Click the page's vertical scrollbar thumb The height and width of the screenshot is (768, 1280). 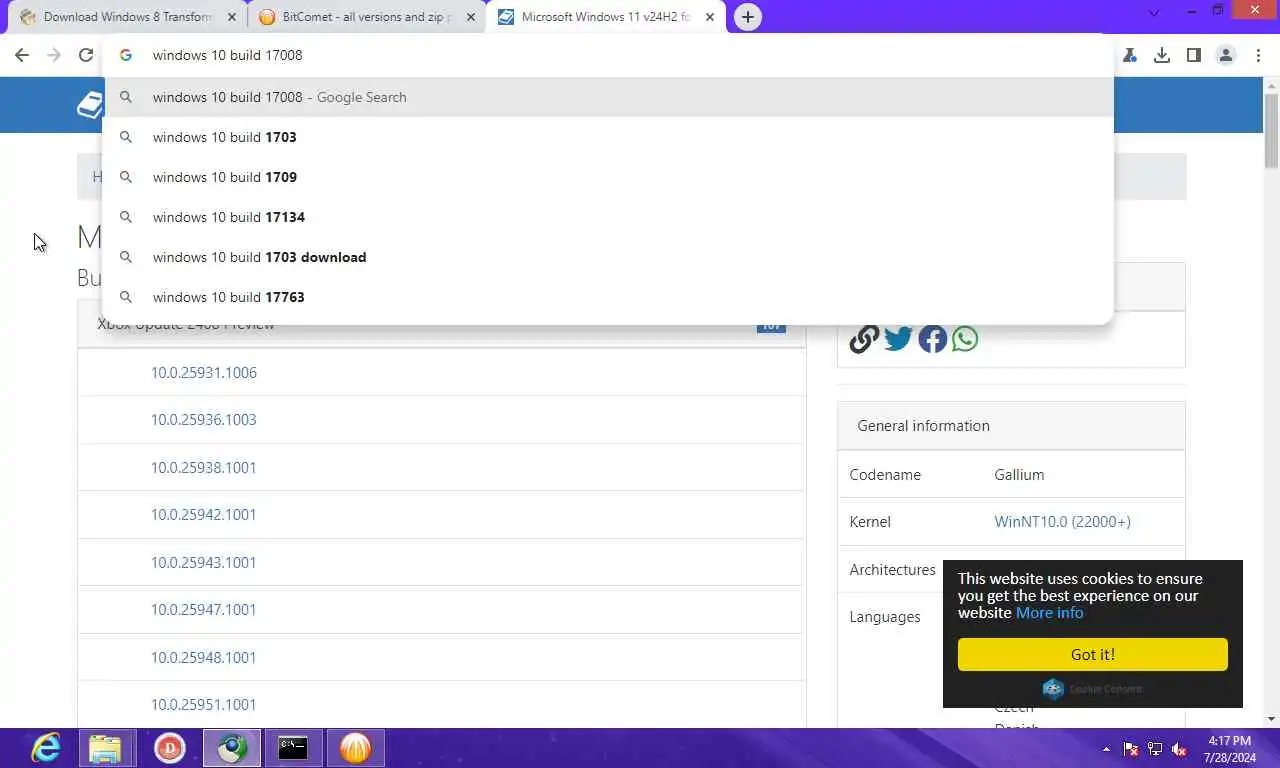(x=1271, y=130)
